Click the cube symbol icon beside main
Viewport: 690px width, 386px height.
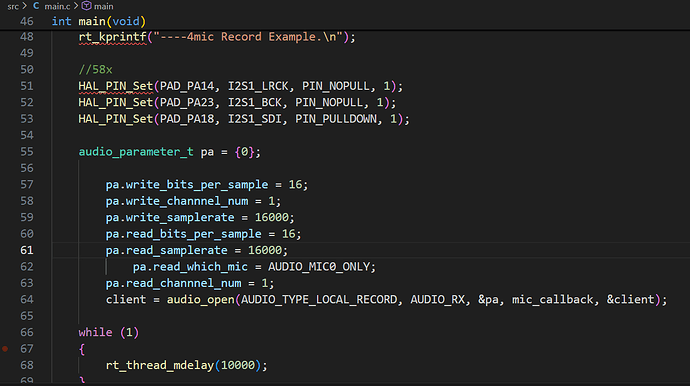click(87, 6)
